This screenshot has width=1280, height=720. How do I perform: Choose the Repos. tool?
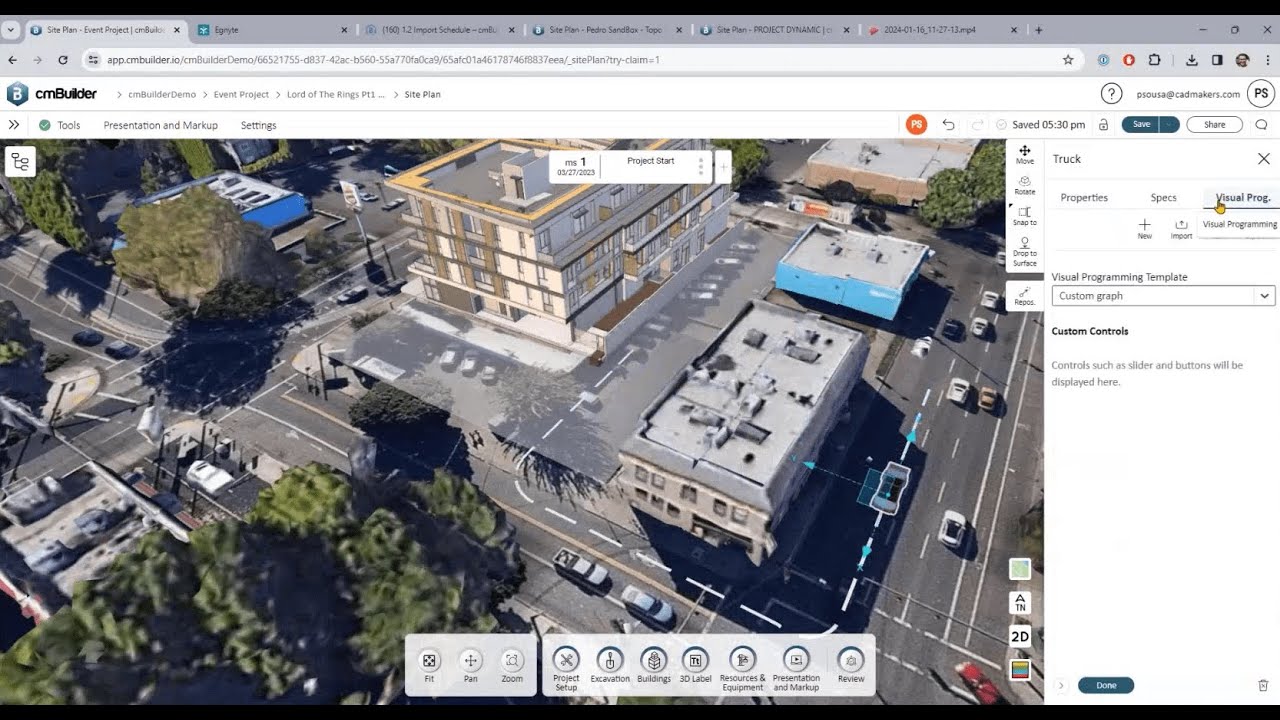[x=1025, y=296]
